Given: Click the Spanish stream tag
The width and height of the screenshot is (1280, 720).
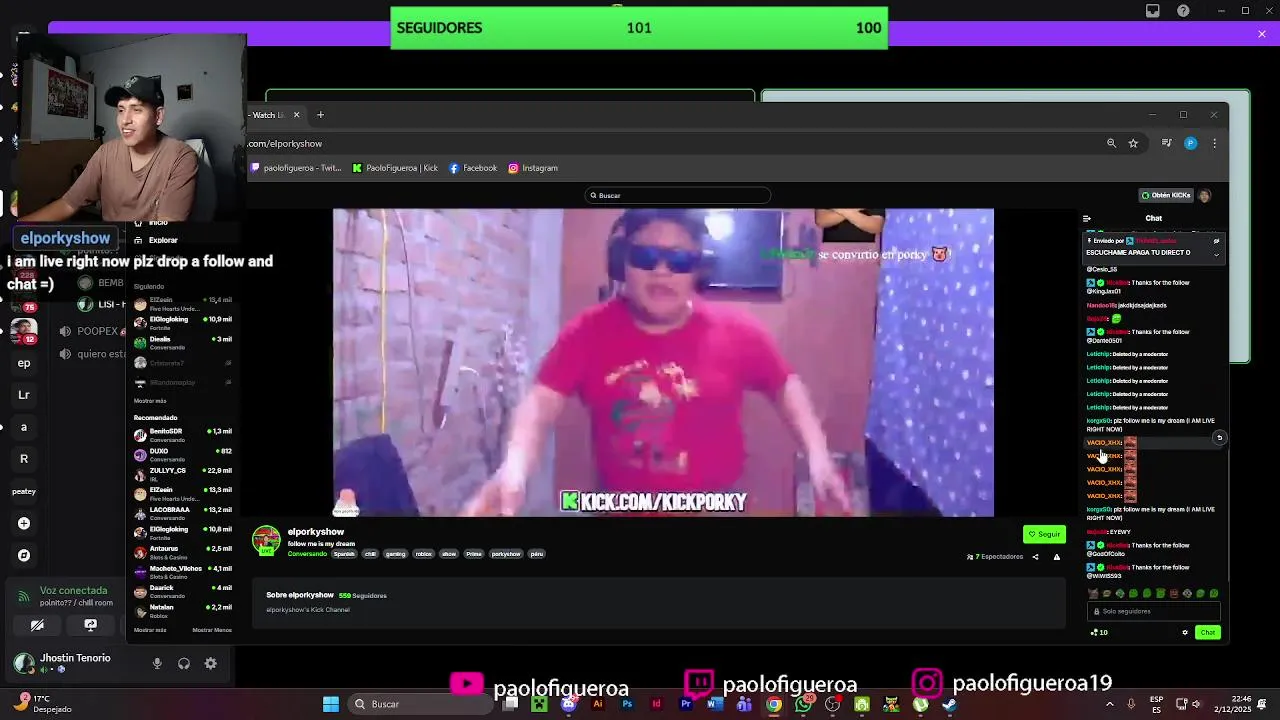Looking at the screenshot, I should 344,554.
